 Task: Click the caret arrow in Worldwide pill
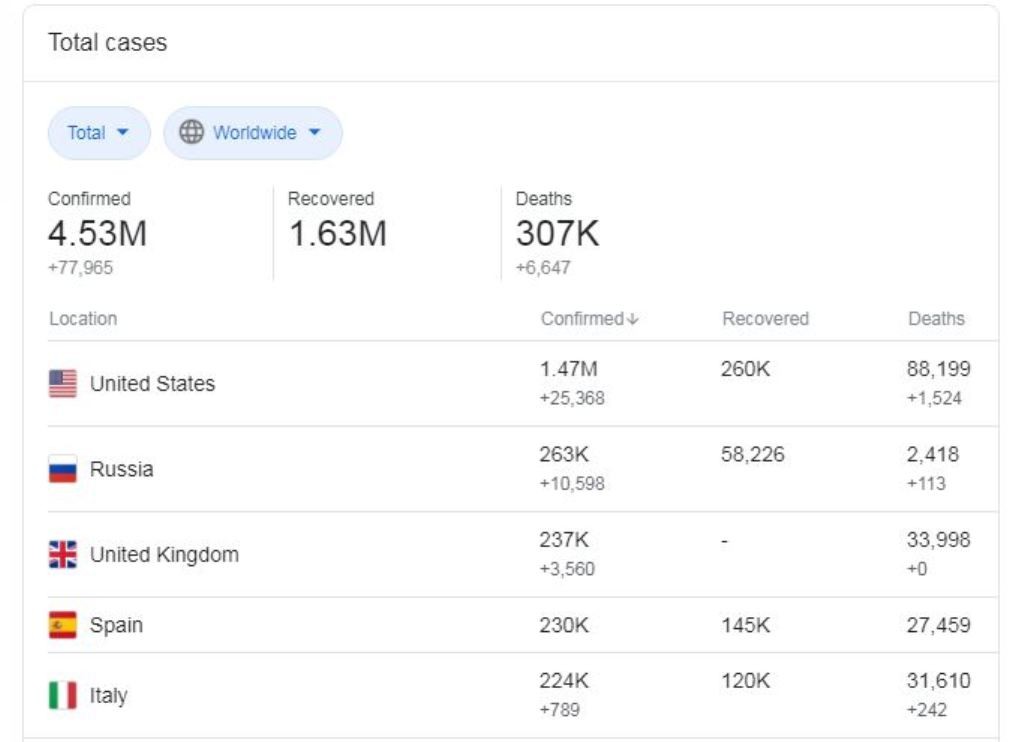[x=315, y=133]
